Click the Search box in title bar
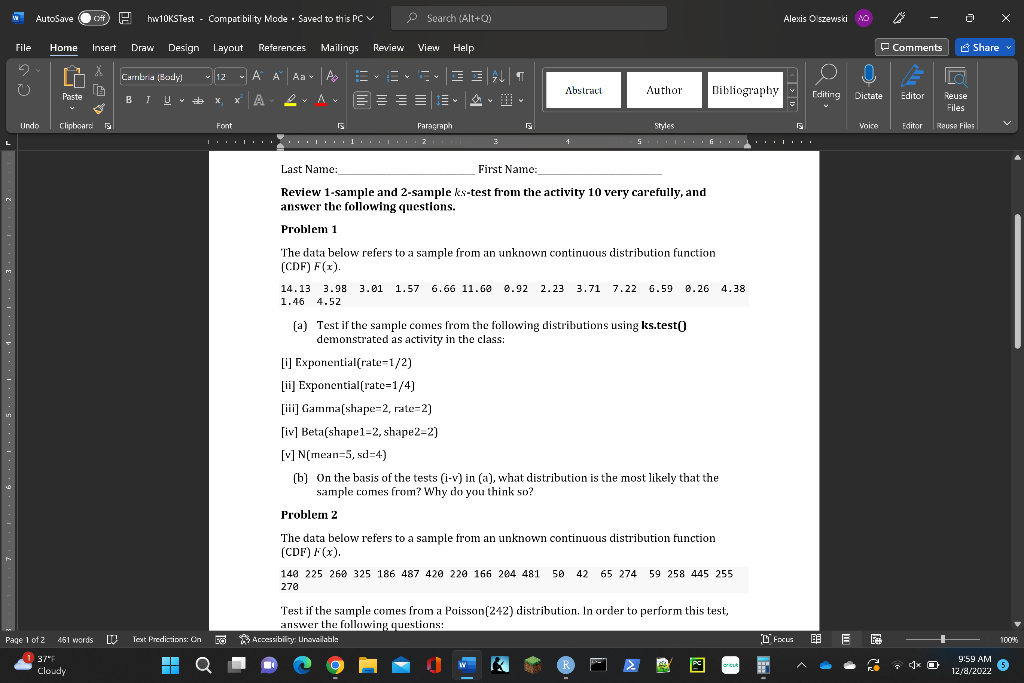1024x683 pixels. tap(529, 18)
